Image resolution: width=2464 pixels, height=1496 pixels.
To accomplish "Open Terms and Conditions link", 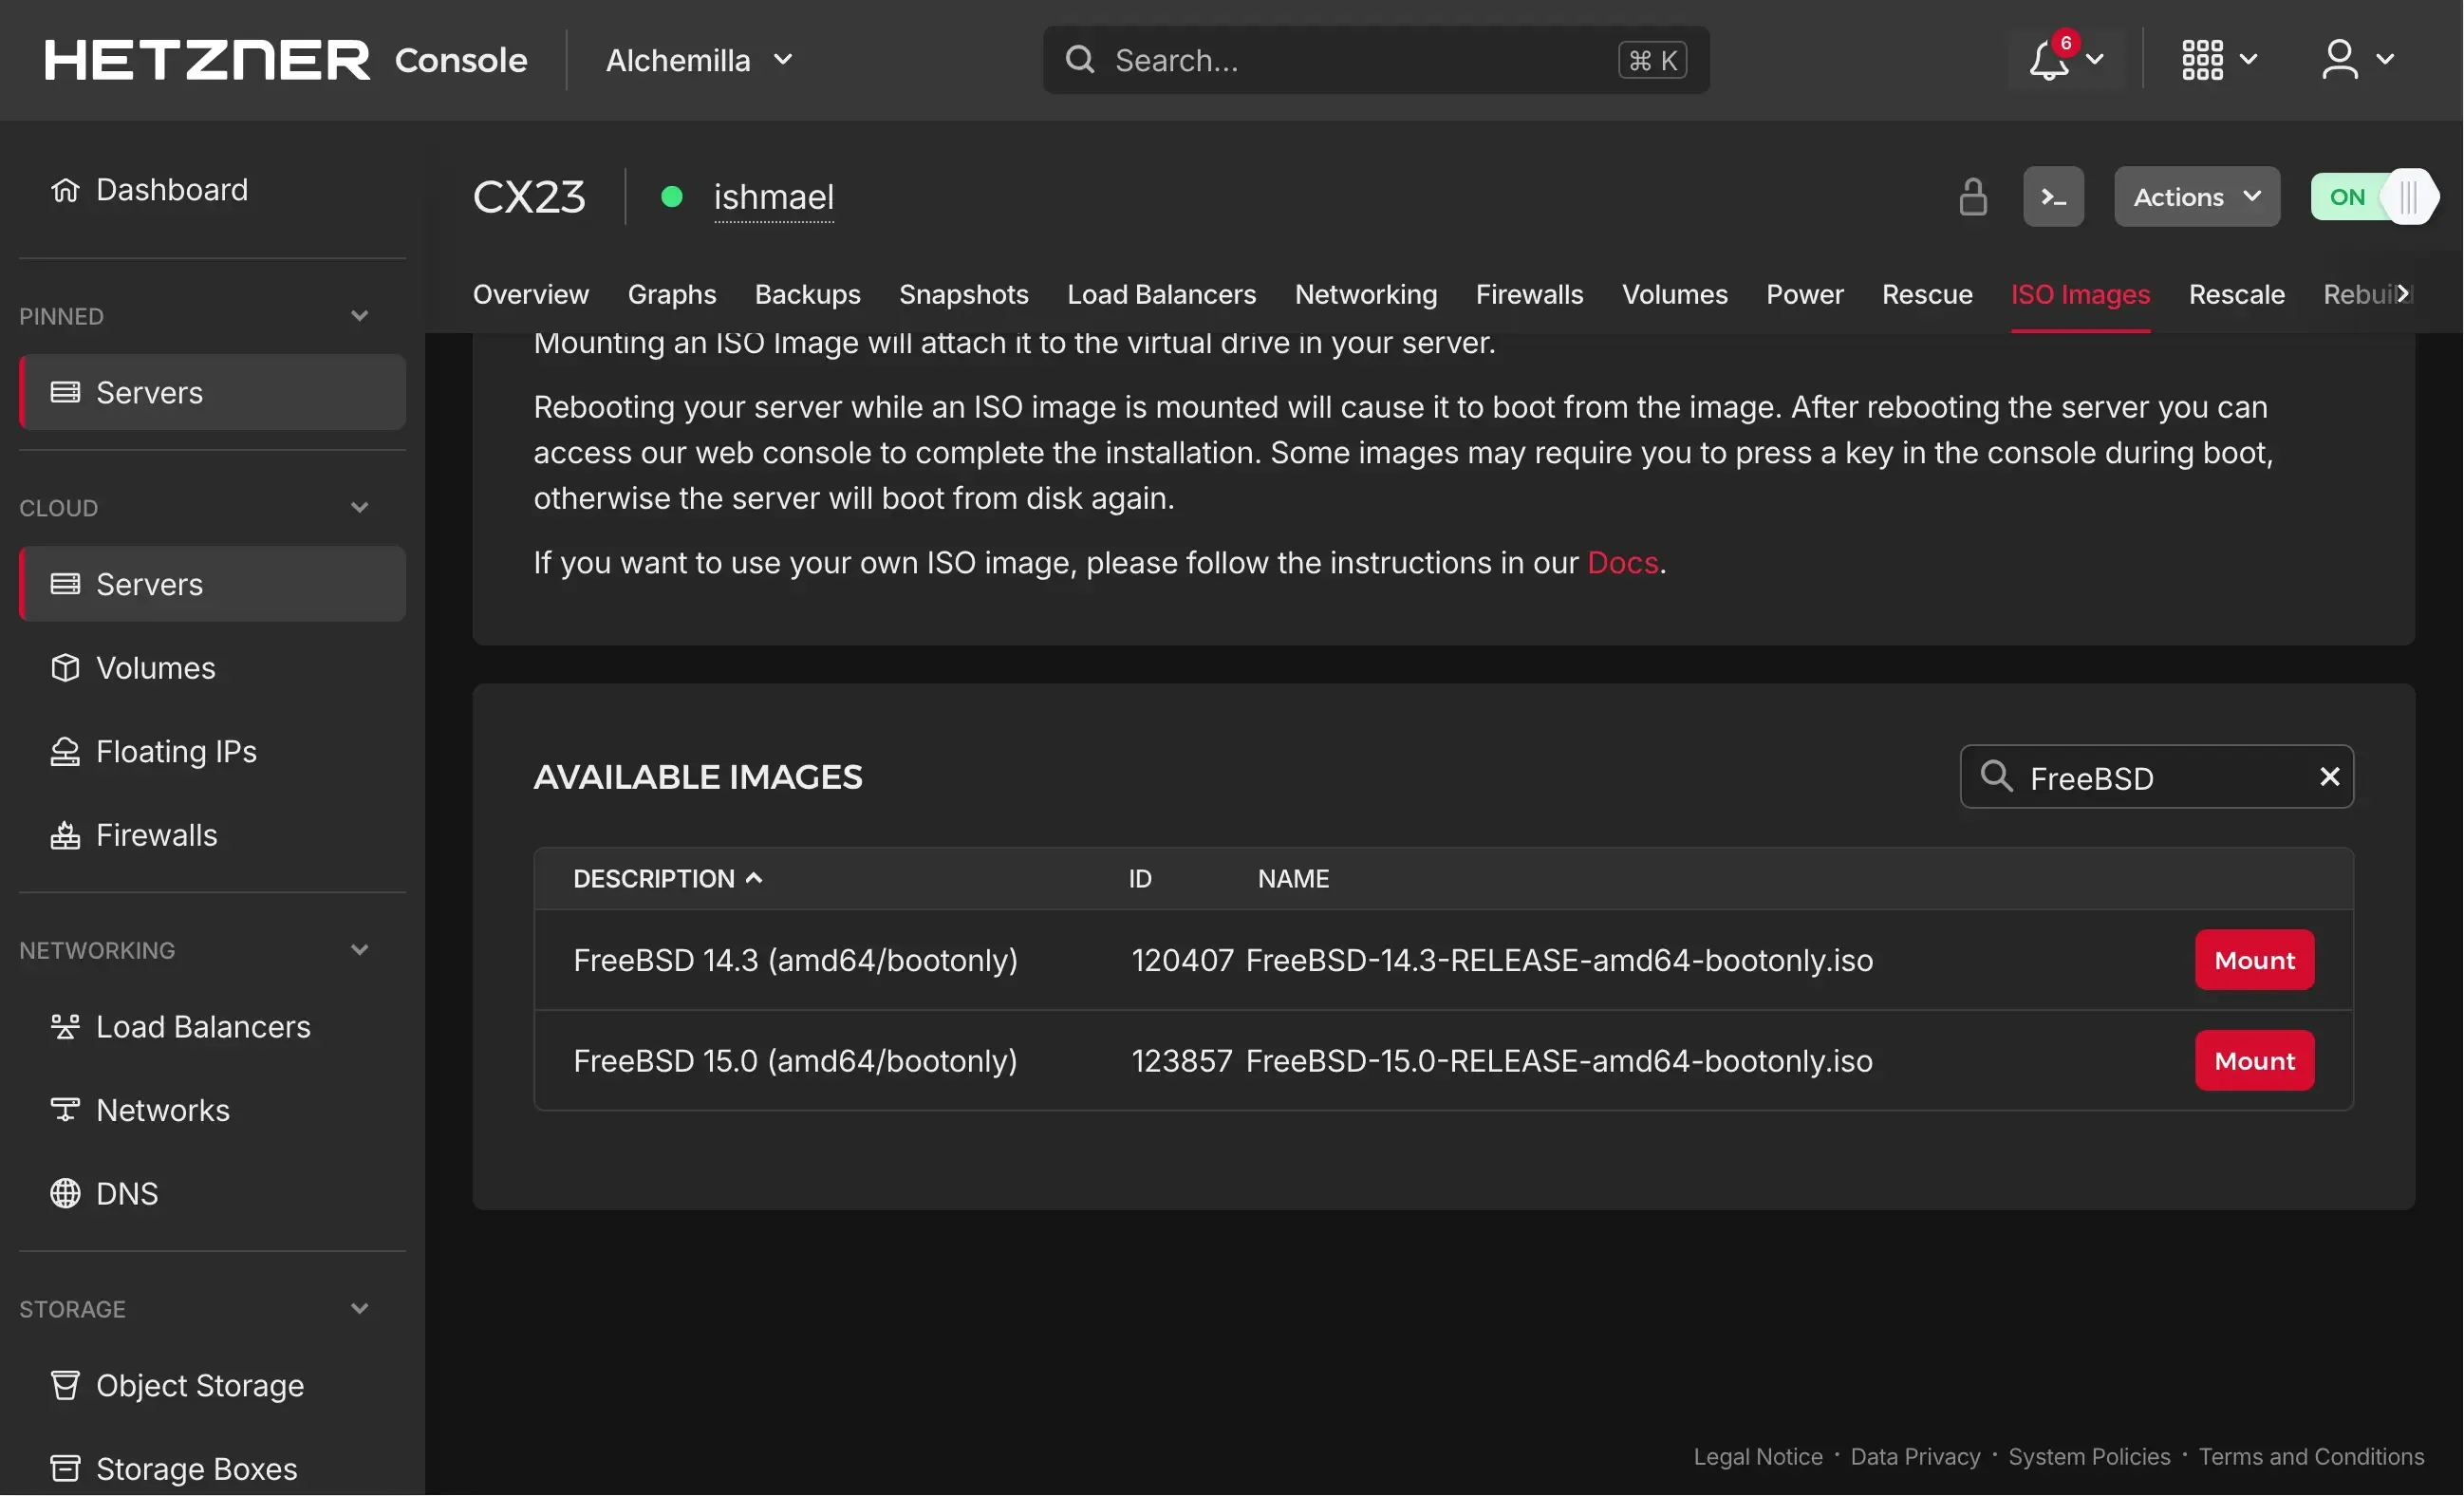I will (x=2311, y=1457).
